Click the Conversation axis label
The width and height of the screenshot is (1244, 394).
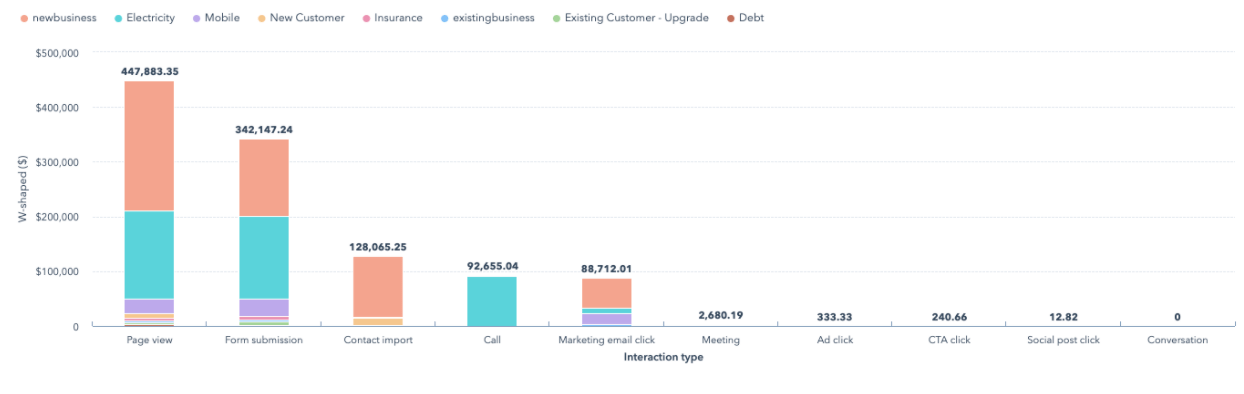[1177, 340]
